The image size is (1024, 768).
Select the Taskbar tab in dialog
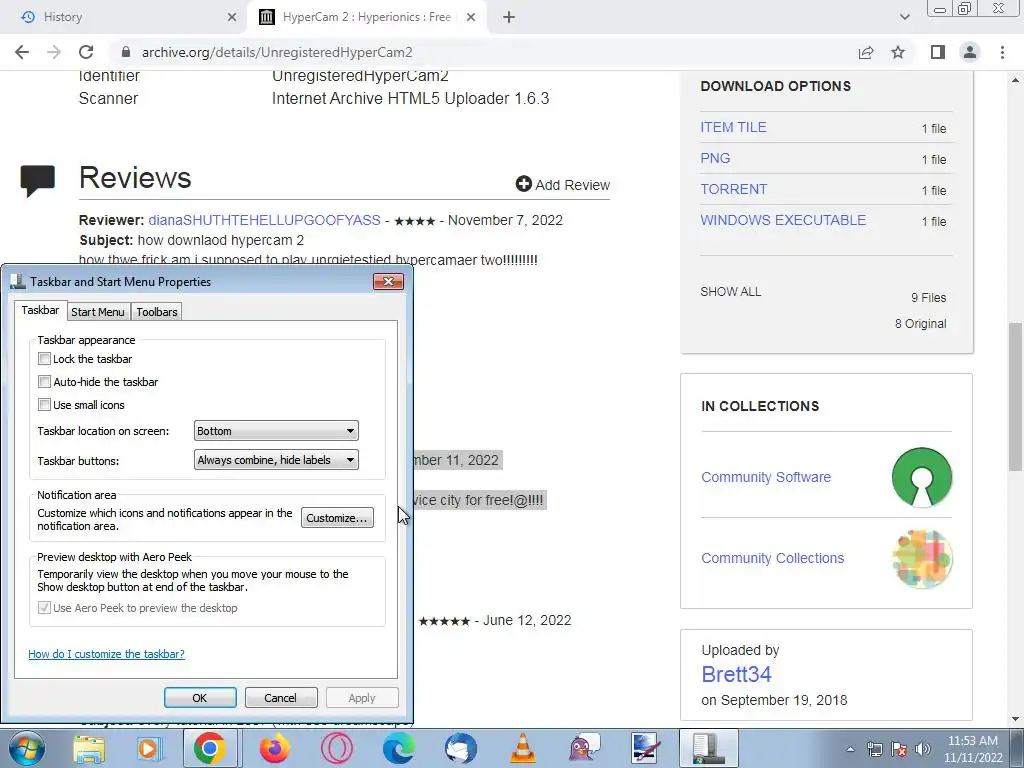click(40, 310)
